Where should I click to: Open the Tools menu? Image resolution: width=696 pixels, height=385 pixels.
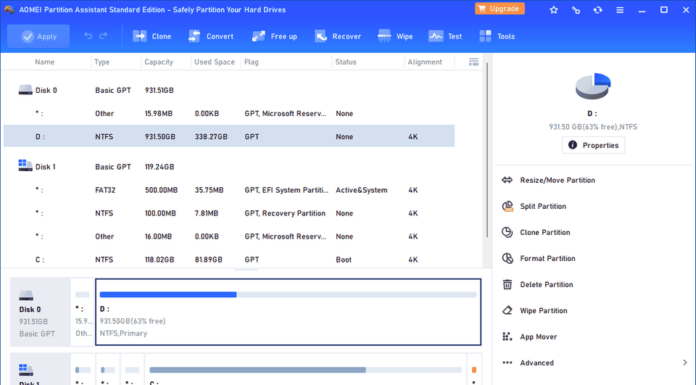497,36
